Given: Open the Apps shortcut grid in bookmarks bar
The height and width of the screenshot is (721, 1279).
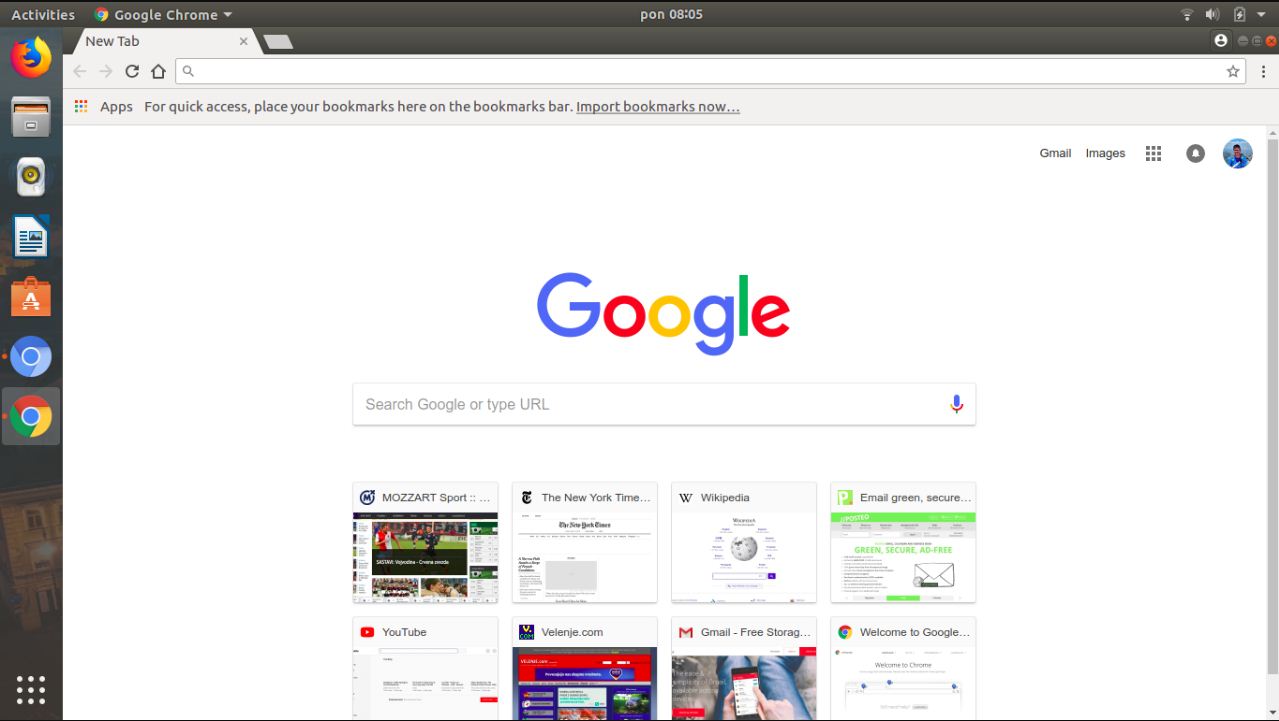Looking at the screenshot, I should [x=82, y=106].
